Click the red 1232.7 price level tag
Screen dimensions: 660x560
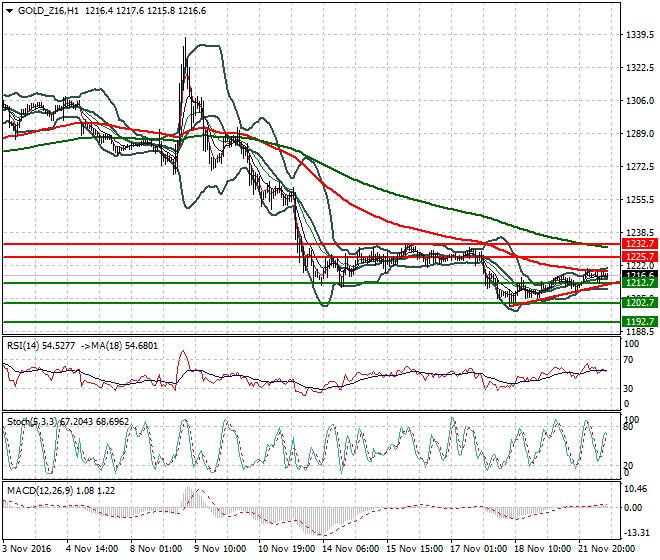pos(638,243)
